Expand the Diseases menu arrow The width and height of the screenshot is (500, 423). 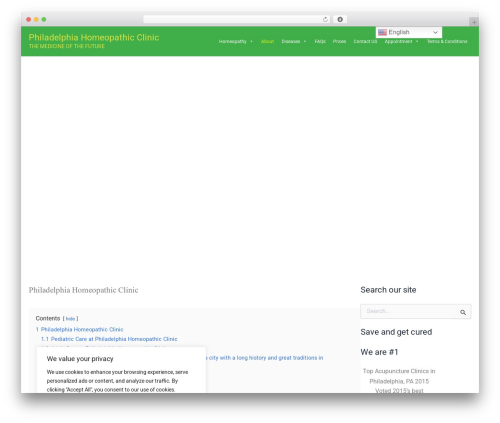coord(305,42)
